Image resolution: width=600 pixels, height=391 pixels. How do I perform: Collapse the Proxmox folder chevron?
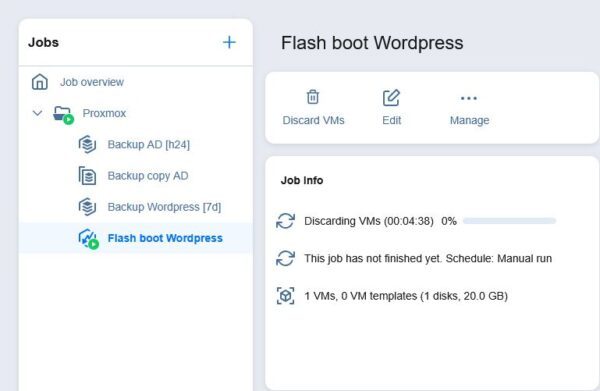(x=37, y=113)
